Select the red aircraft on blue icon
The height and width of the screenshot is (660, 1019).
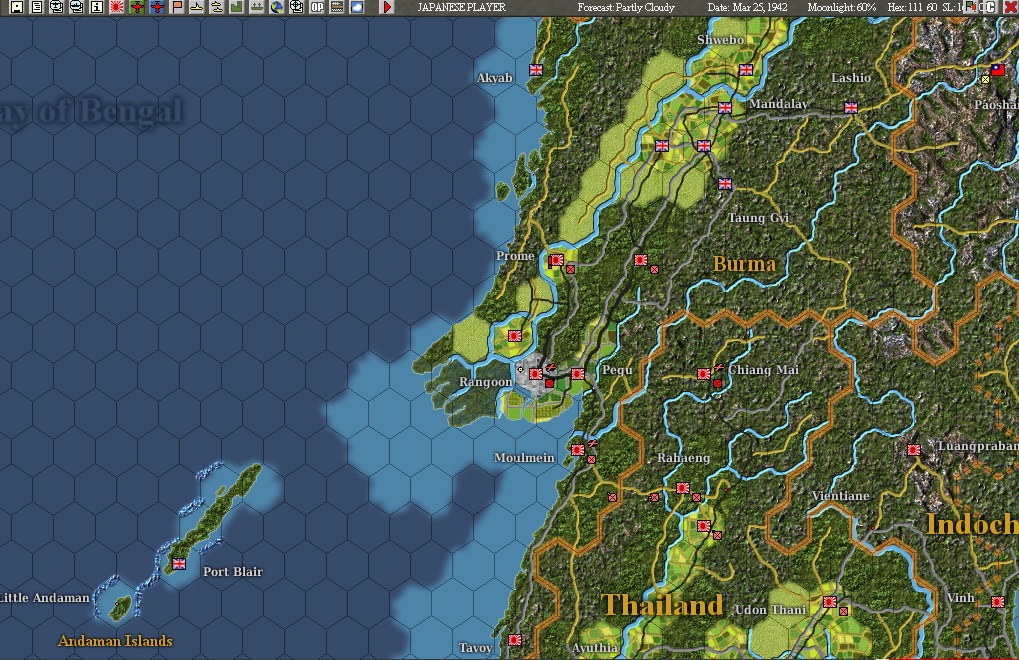click(x=157, y=7)
